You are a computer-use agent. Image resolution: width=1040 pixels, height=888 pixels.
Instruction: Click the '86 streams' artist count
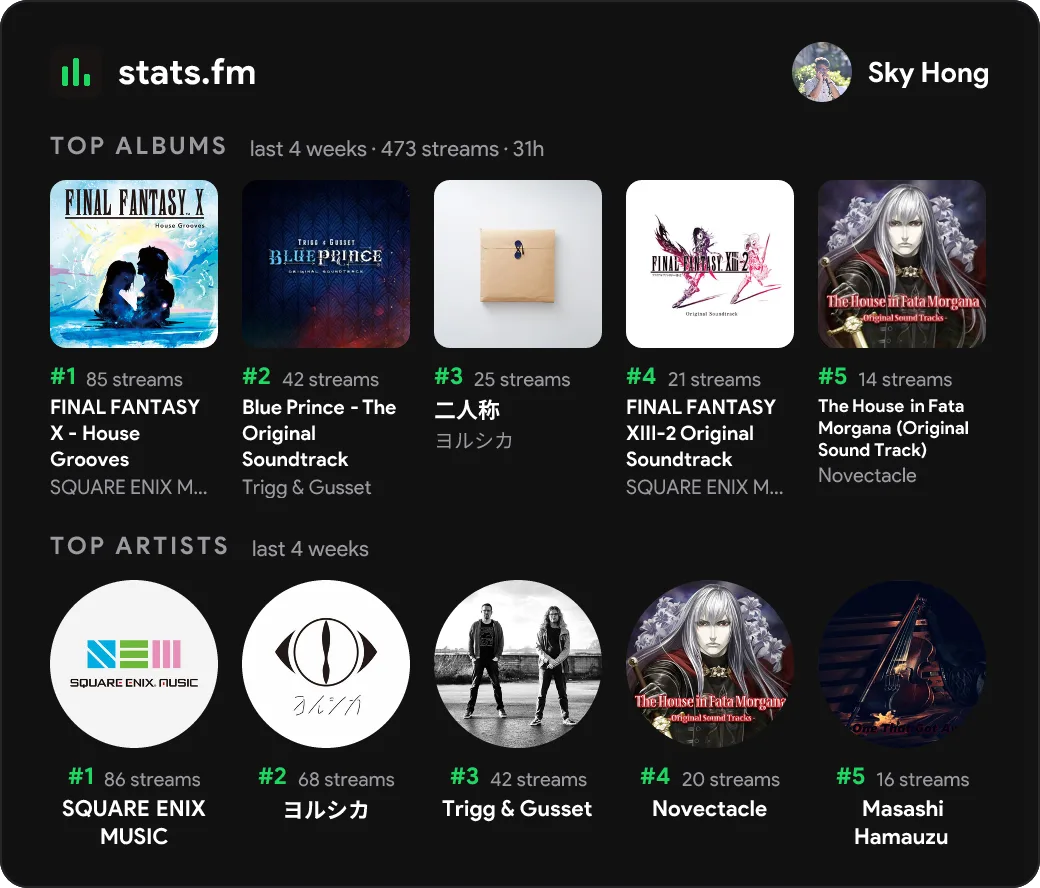tap(152, 779)
